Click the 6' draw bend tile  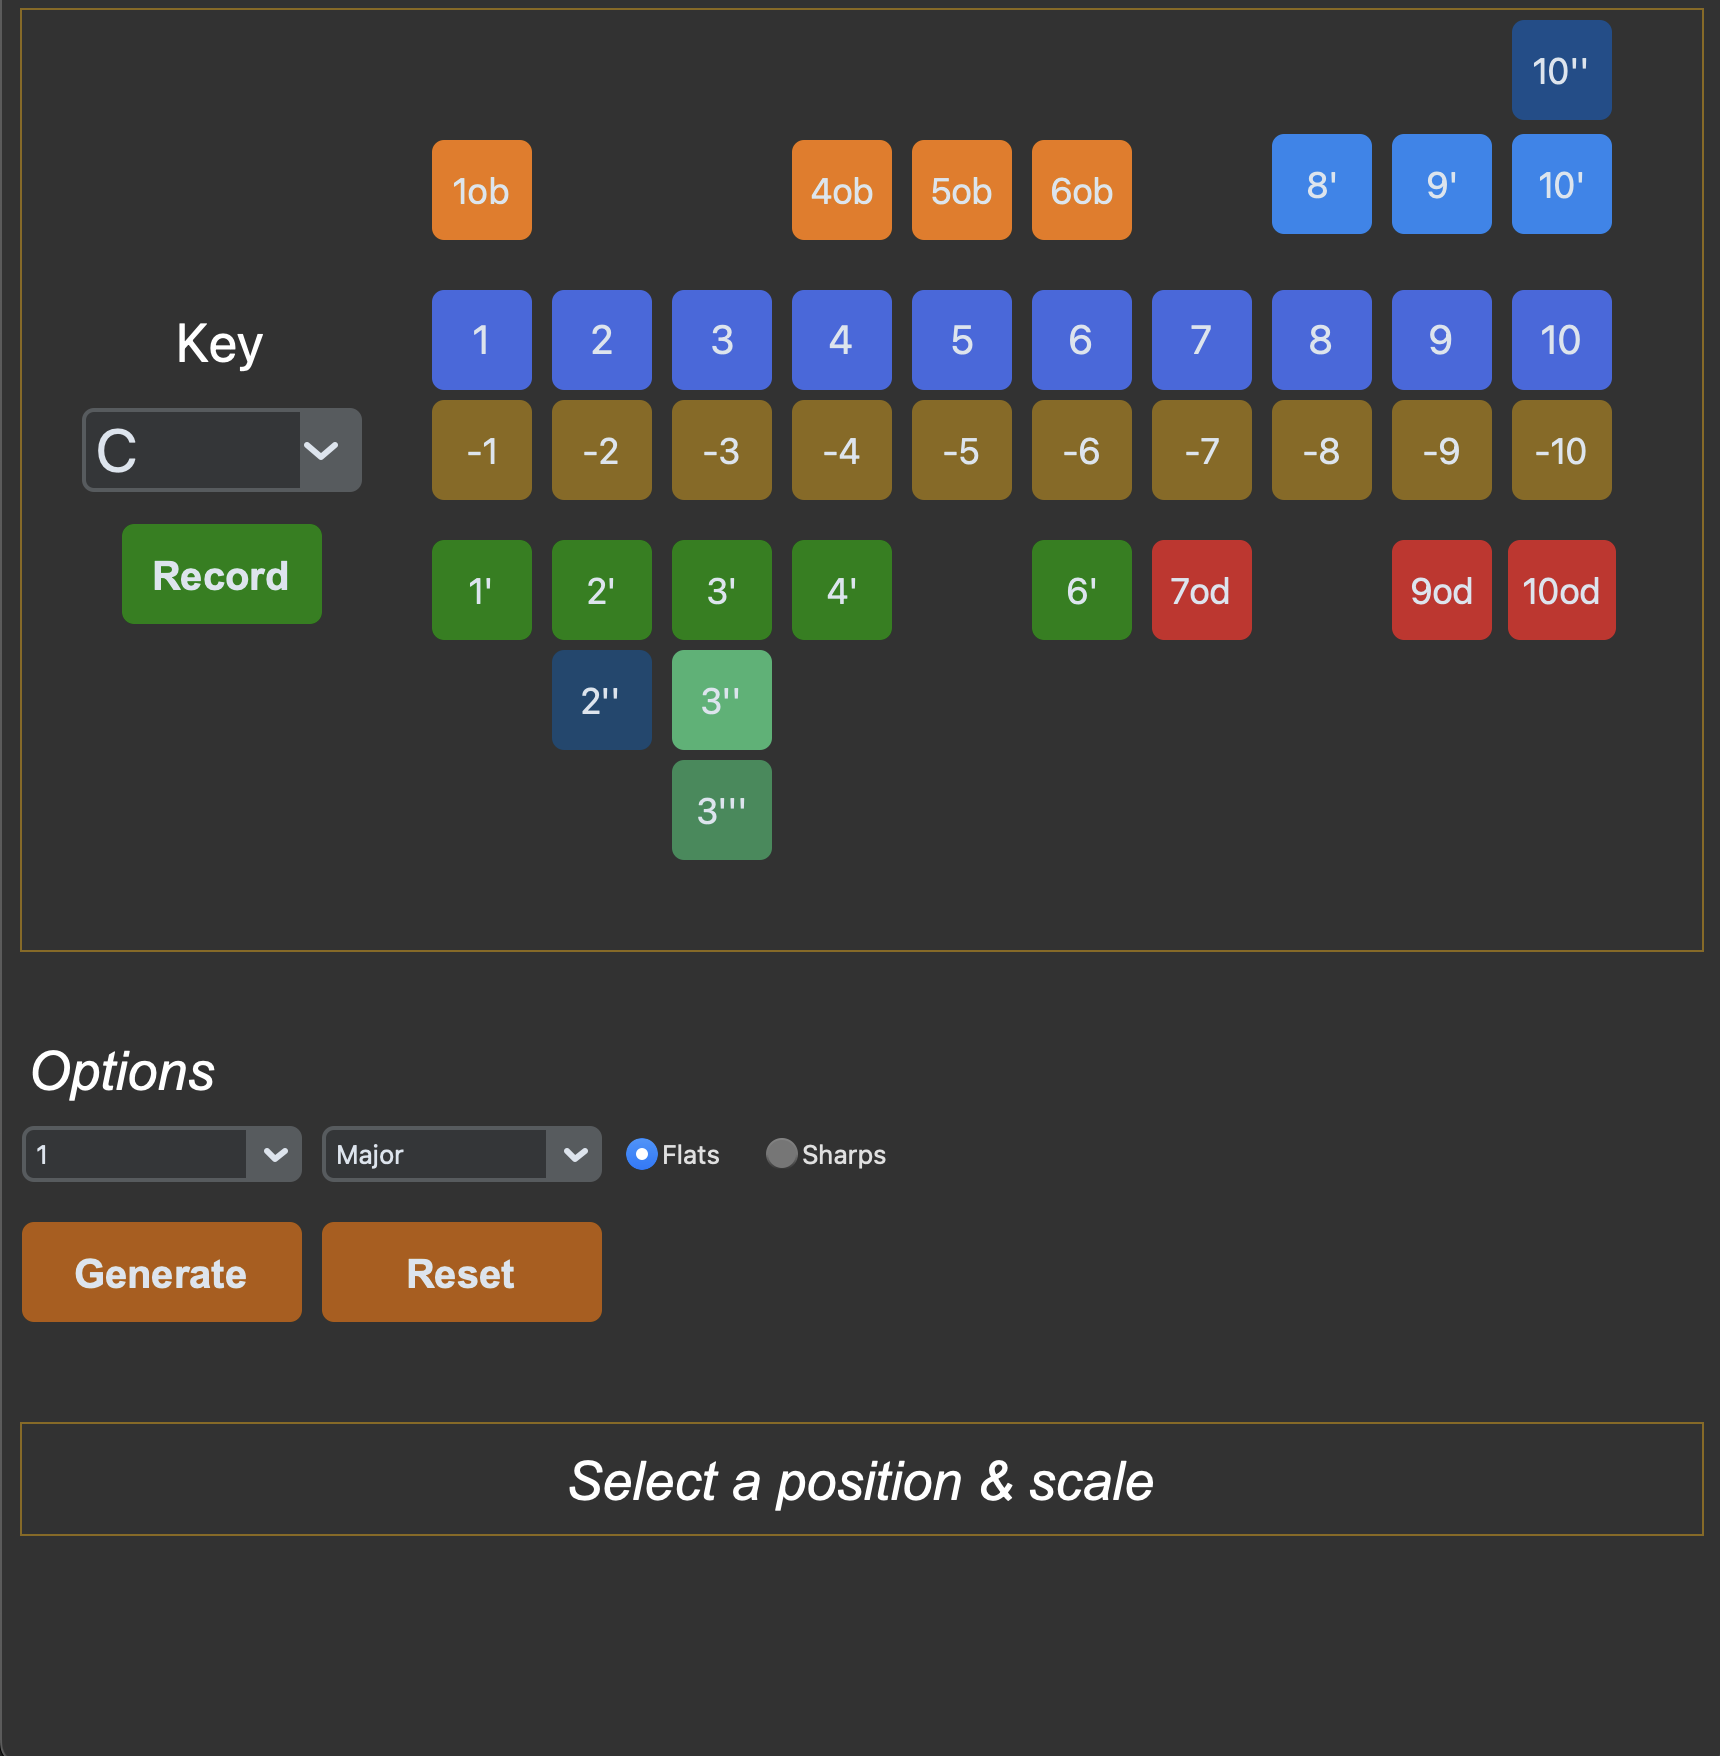pos(1081,590)
